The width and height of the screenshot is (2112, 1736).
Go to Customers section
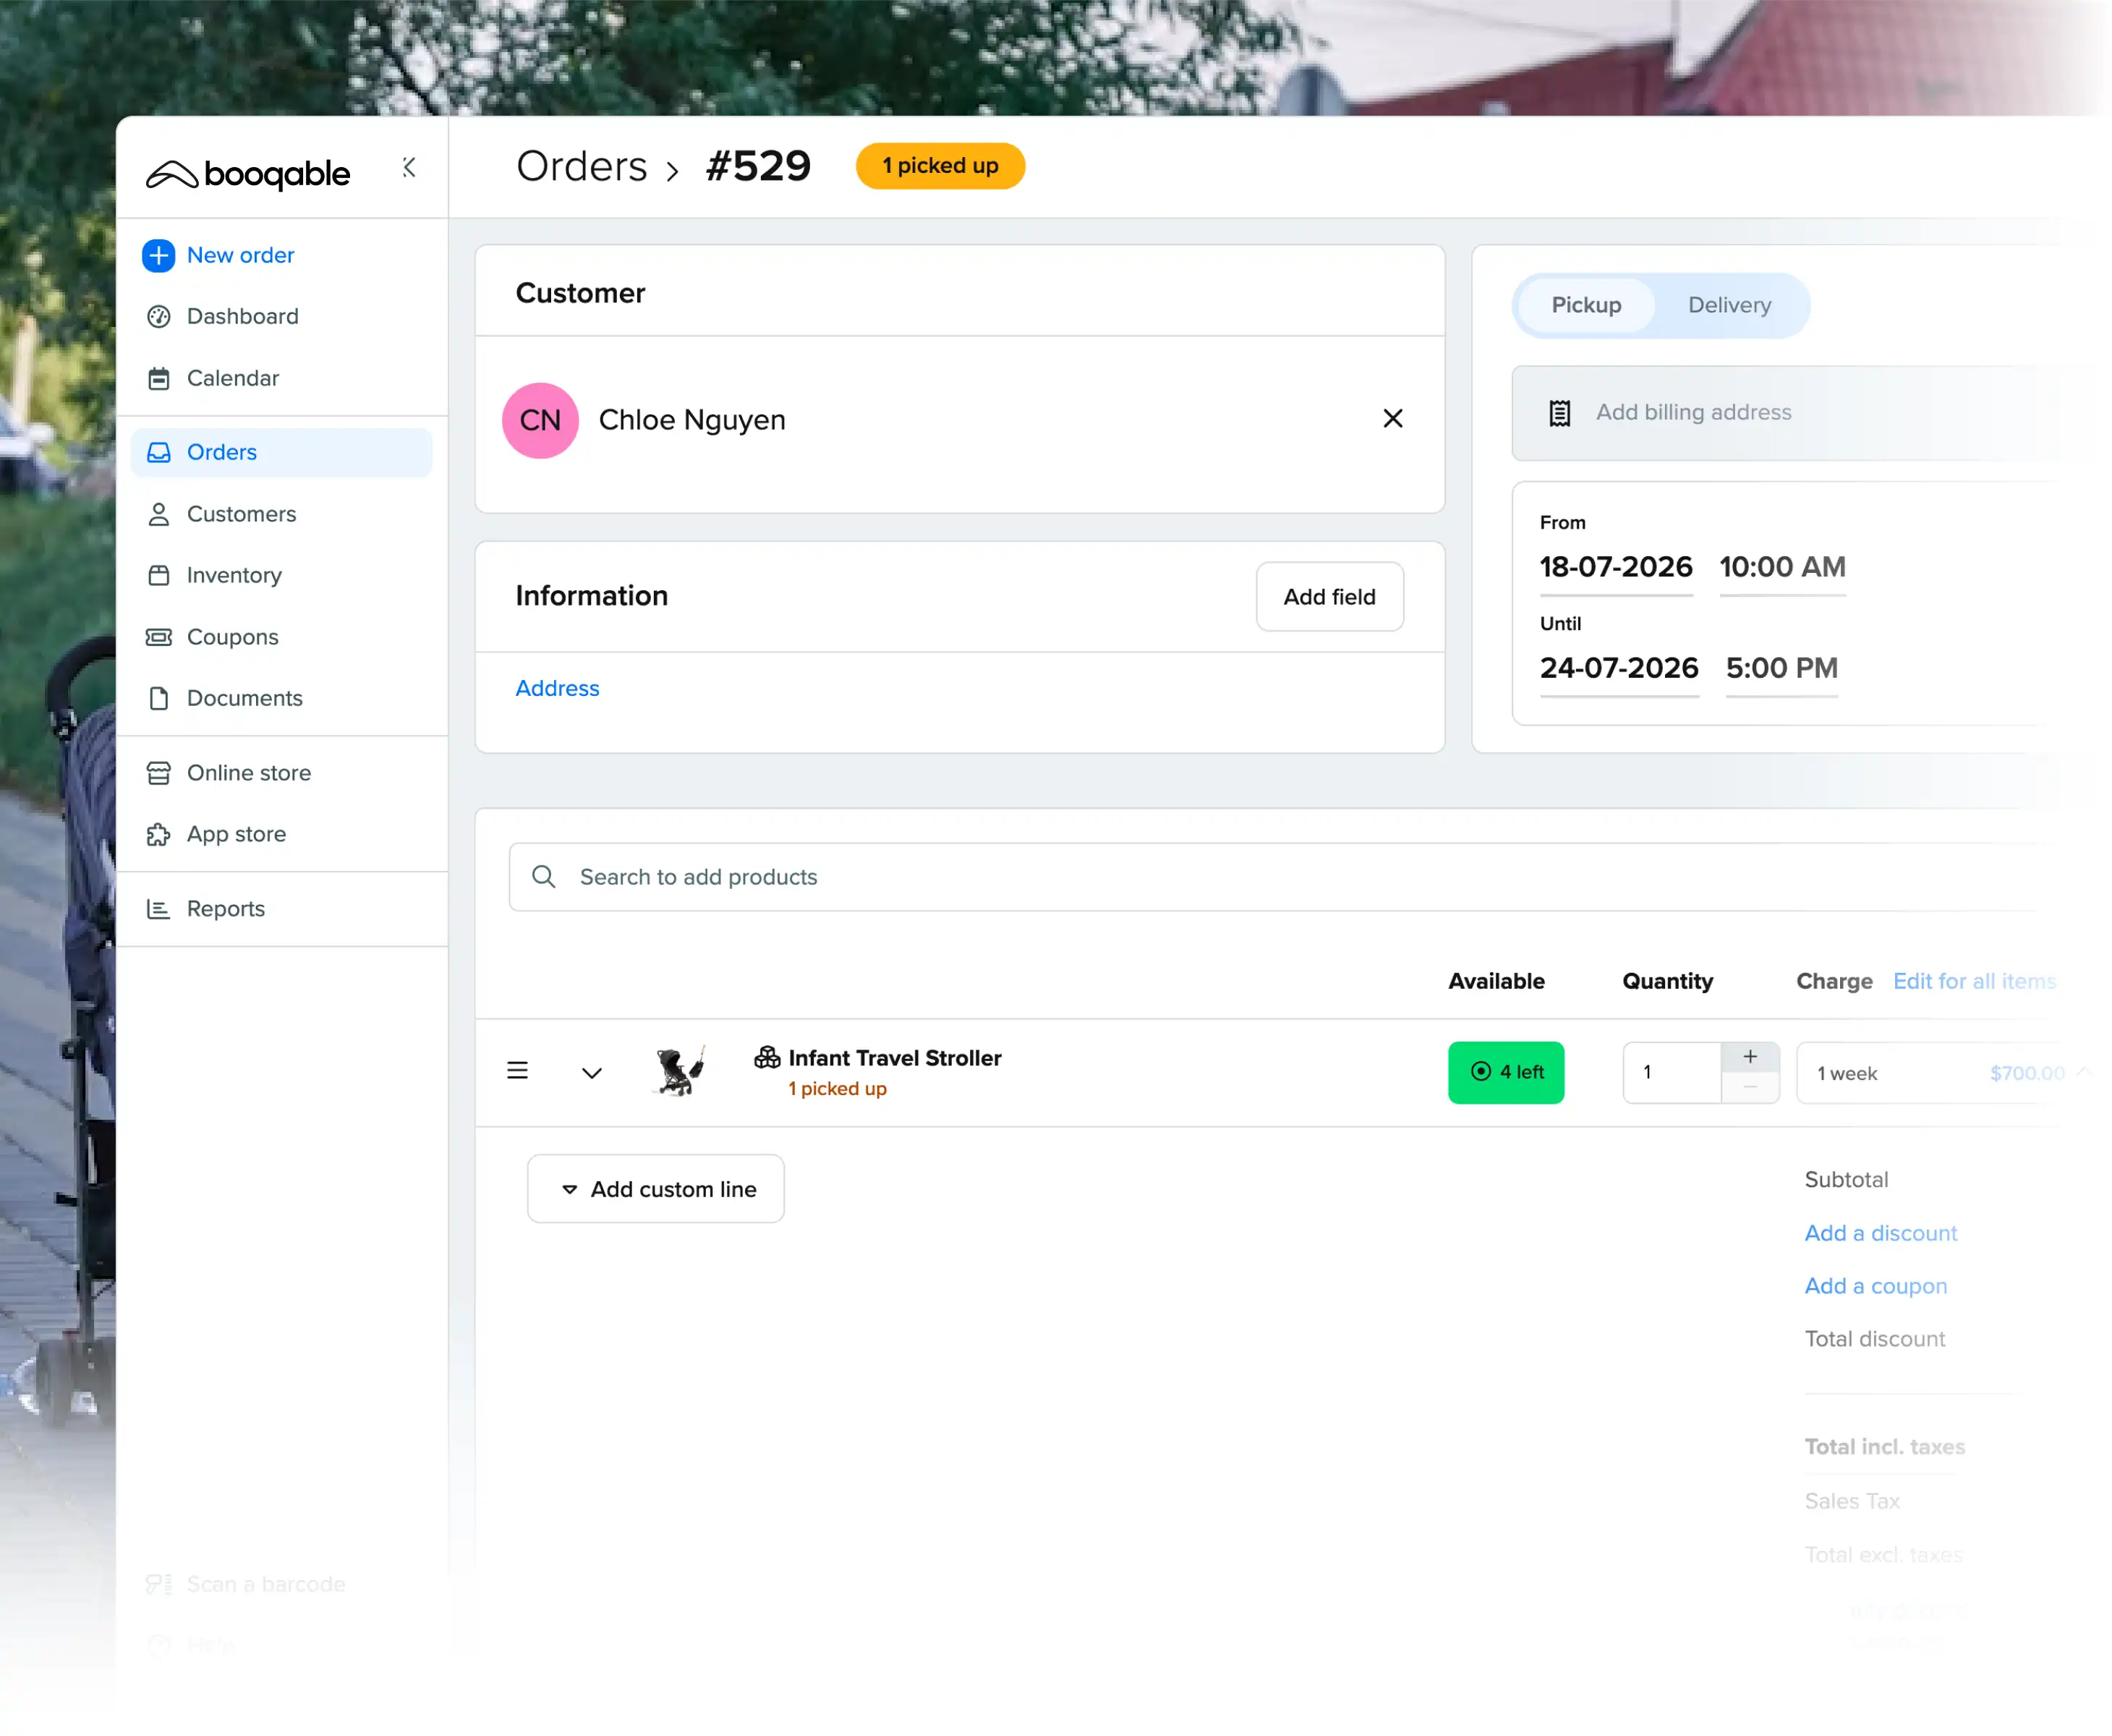point(241,514)
